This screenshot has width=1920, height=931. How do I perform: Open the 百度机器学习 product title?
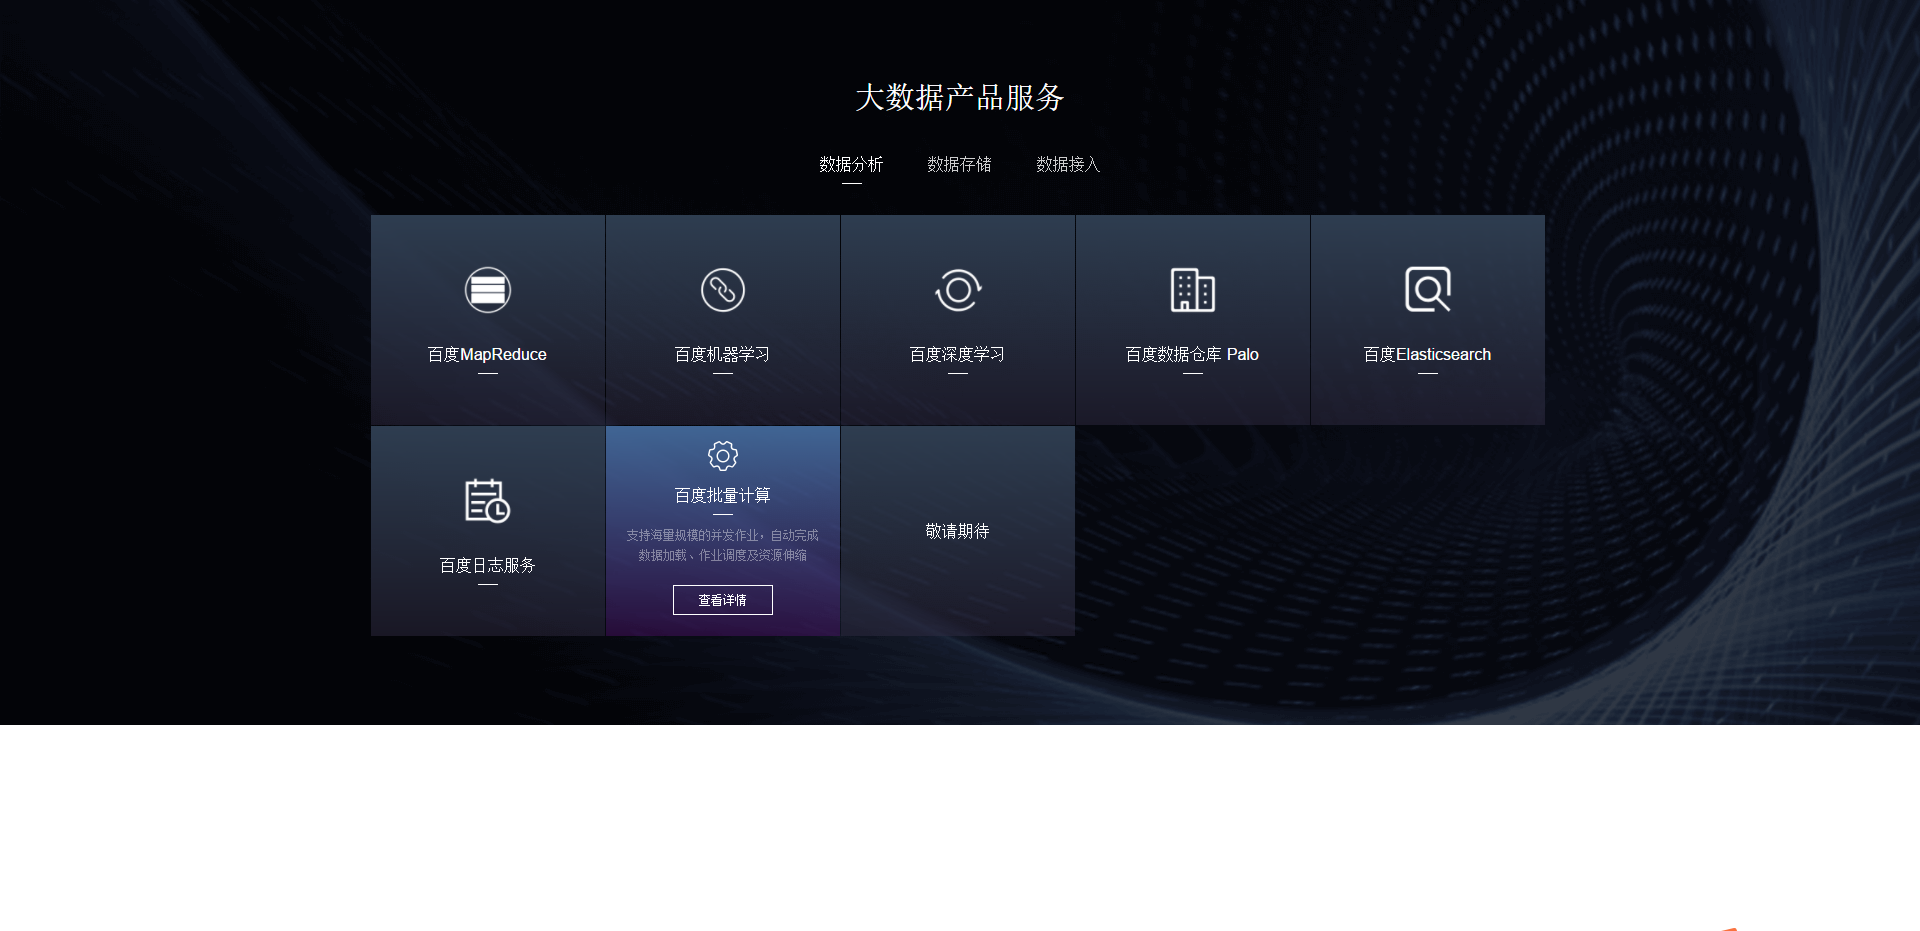[722, 355]
